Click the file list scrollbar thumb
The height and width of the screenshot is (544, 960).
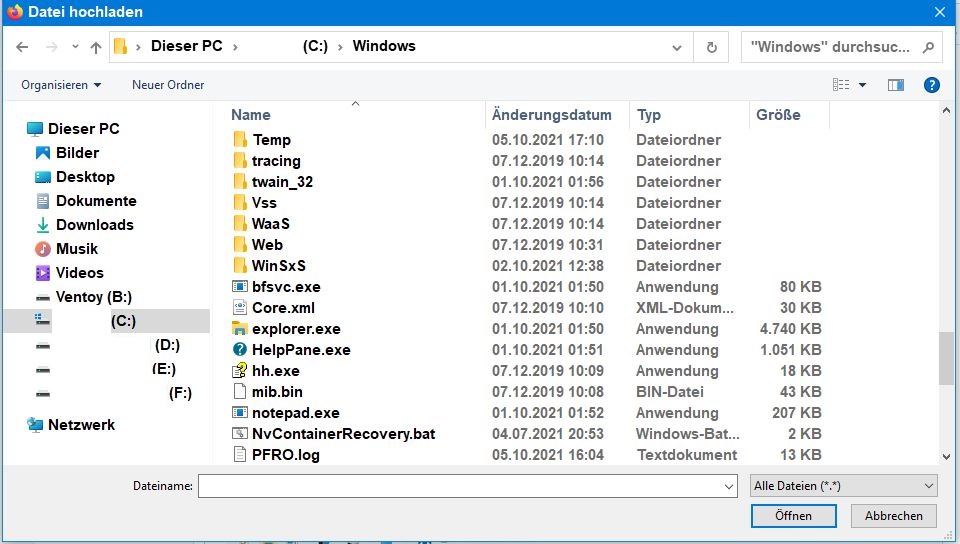[946, 358]
